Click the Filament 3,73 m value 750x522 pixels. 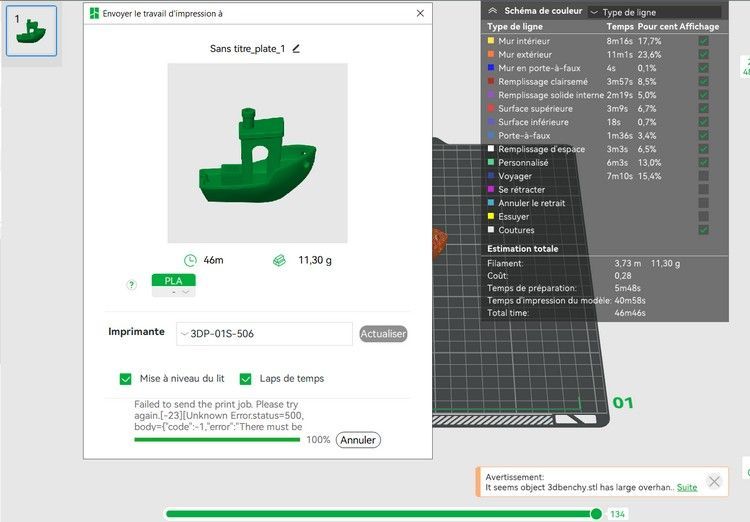click(628, 263)
